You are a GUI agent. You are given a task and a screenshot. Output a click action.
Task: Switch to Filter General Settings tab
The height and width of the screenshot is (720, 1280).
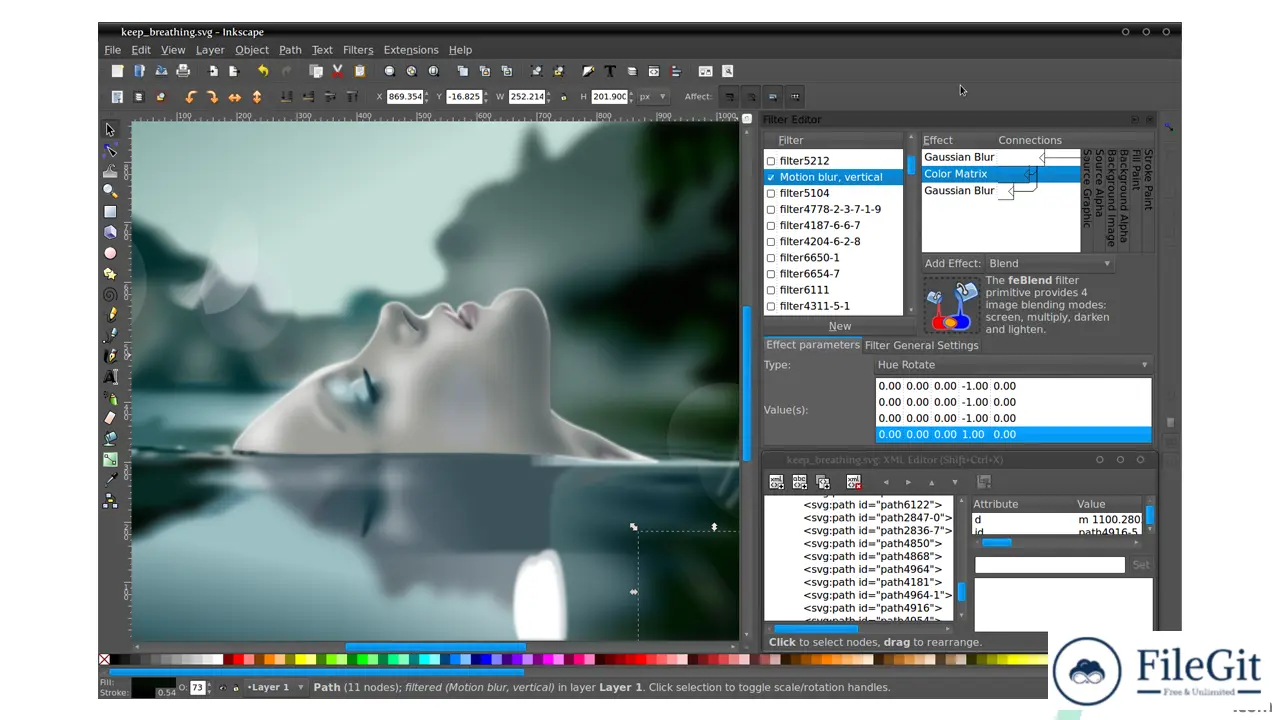pyautogui.click(x=922, y=345)
